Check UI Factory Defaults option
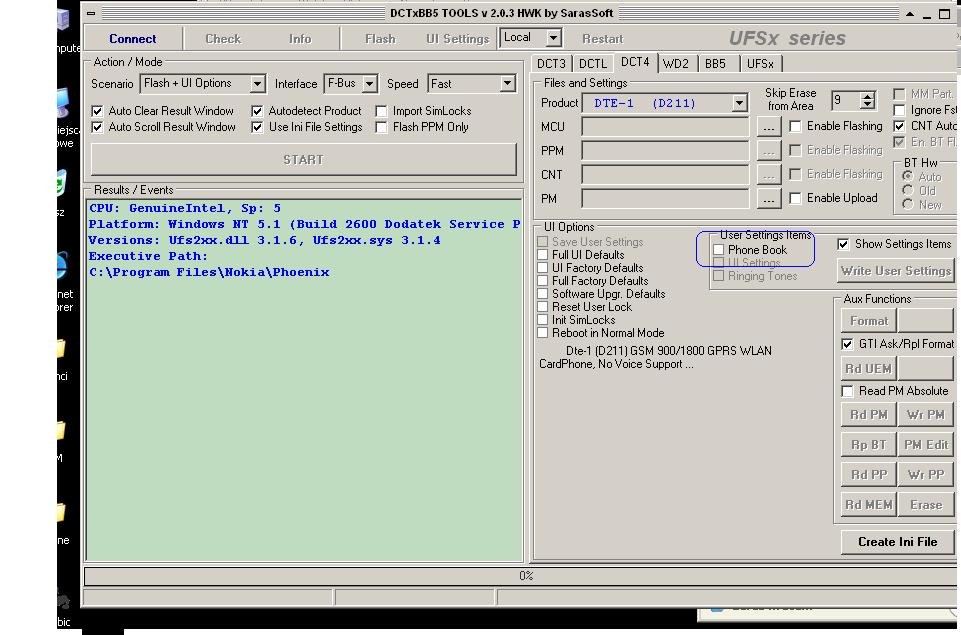Screen dimensions: 961x635 click(542, 267)
